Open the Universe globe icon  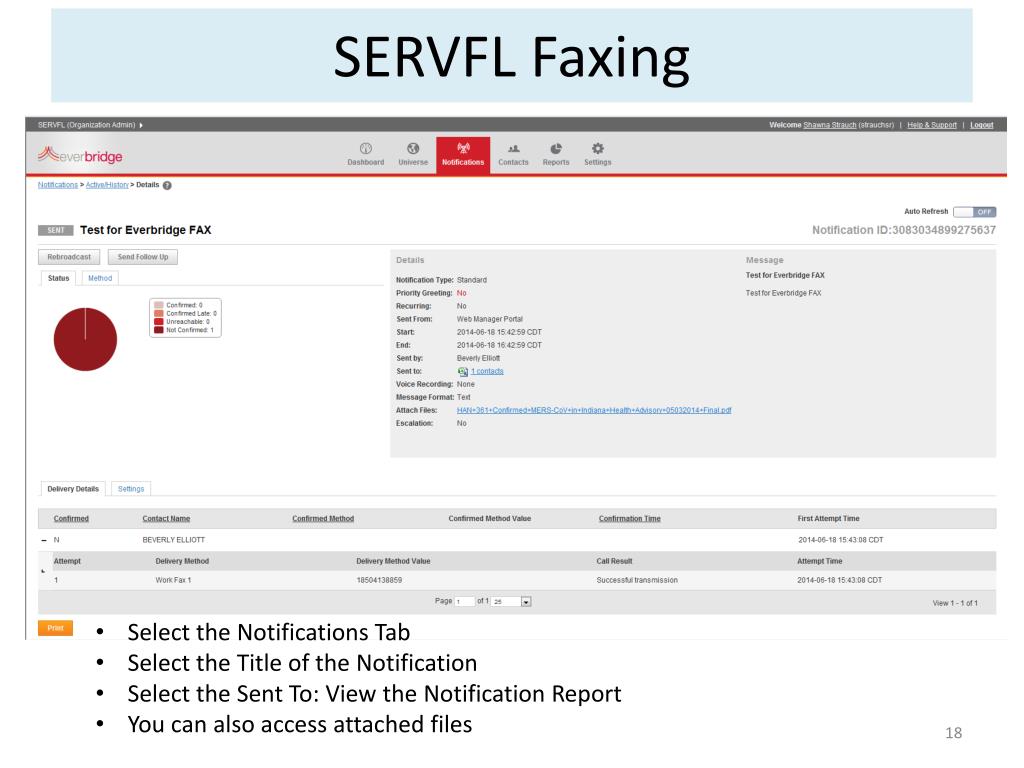[x=413, y=149]
